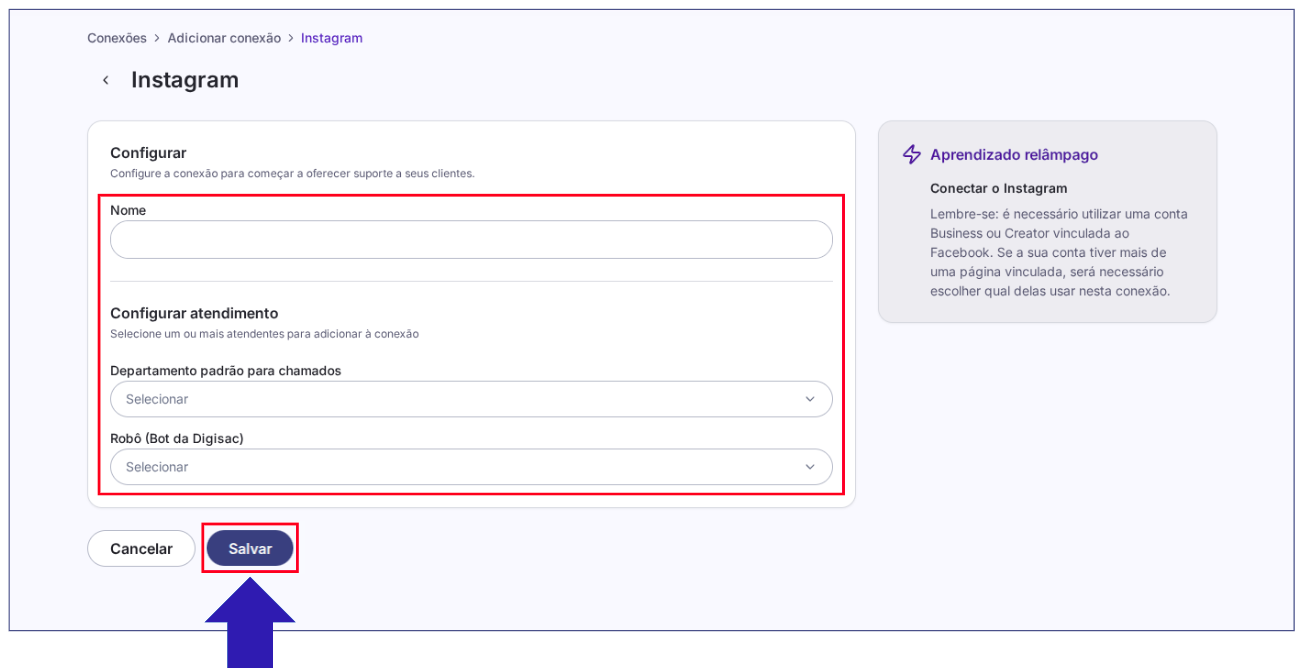Focus the Nome text field
Screen dimensions: 1303x671
470,240
